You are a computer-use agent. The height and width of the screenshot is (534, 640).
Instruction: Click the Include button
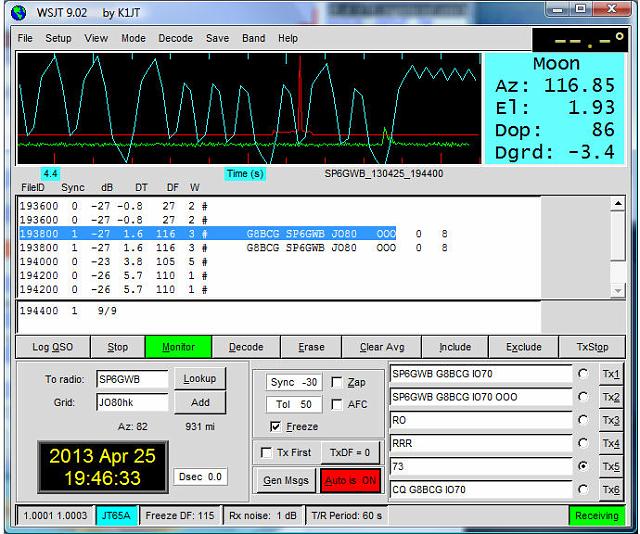pos(455,347)
